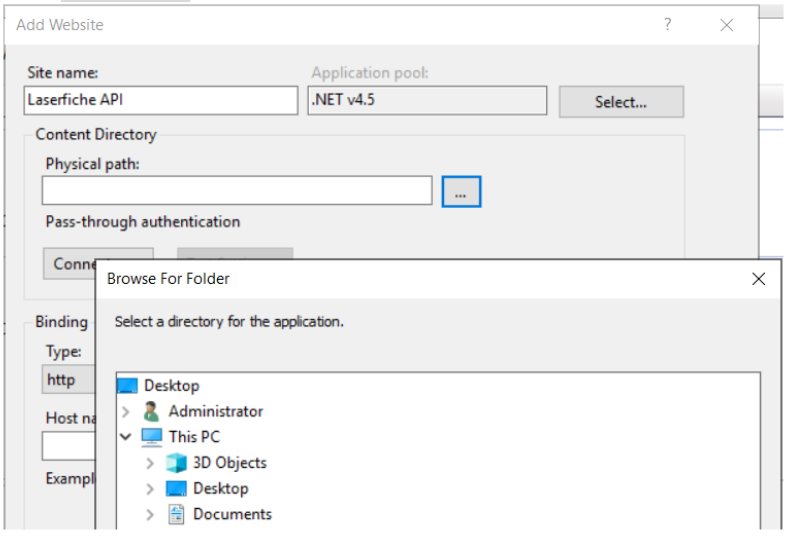The height and width of the screenshot is (540, 786).
Task: Click the blue Desktop root icon
Action: pyautogui.click(x=127, y=386)
